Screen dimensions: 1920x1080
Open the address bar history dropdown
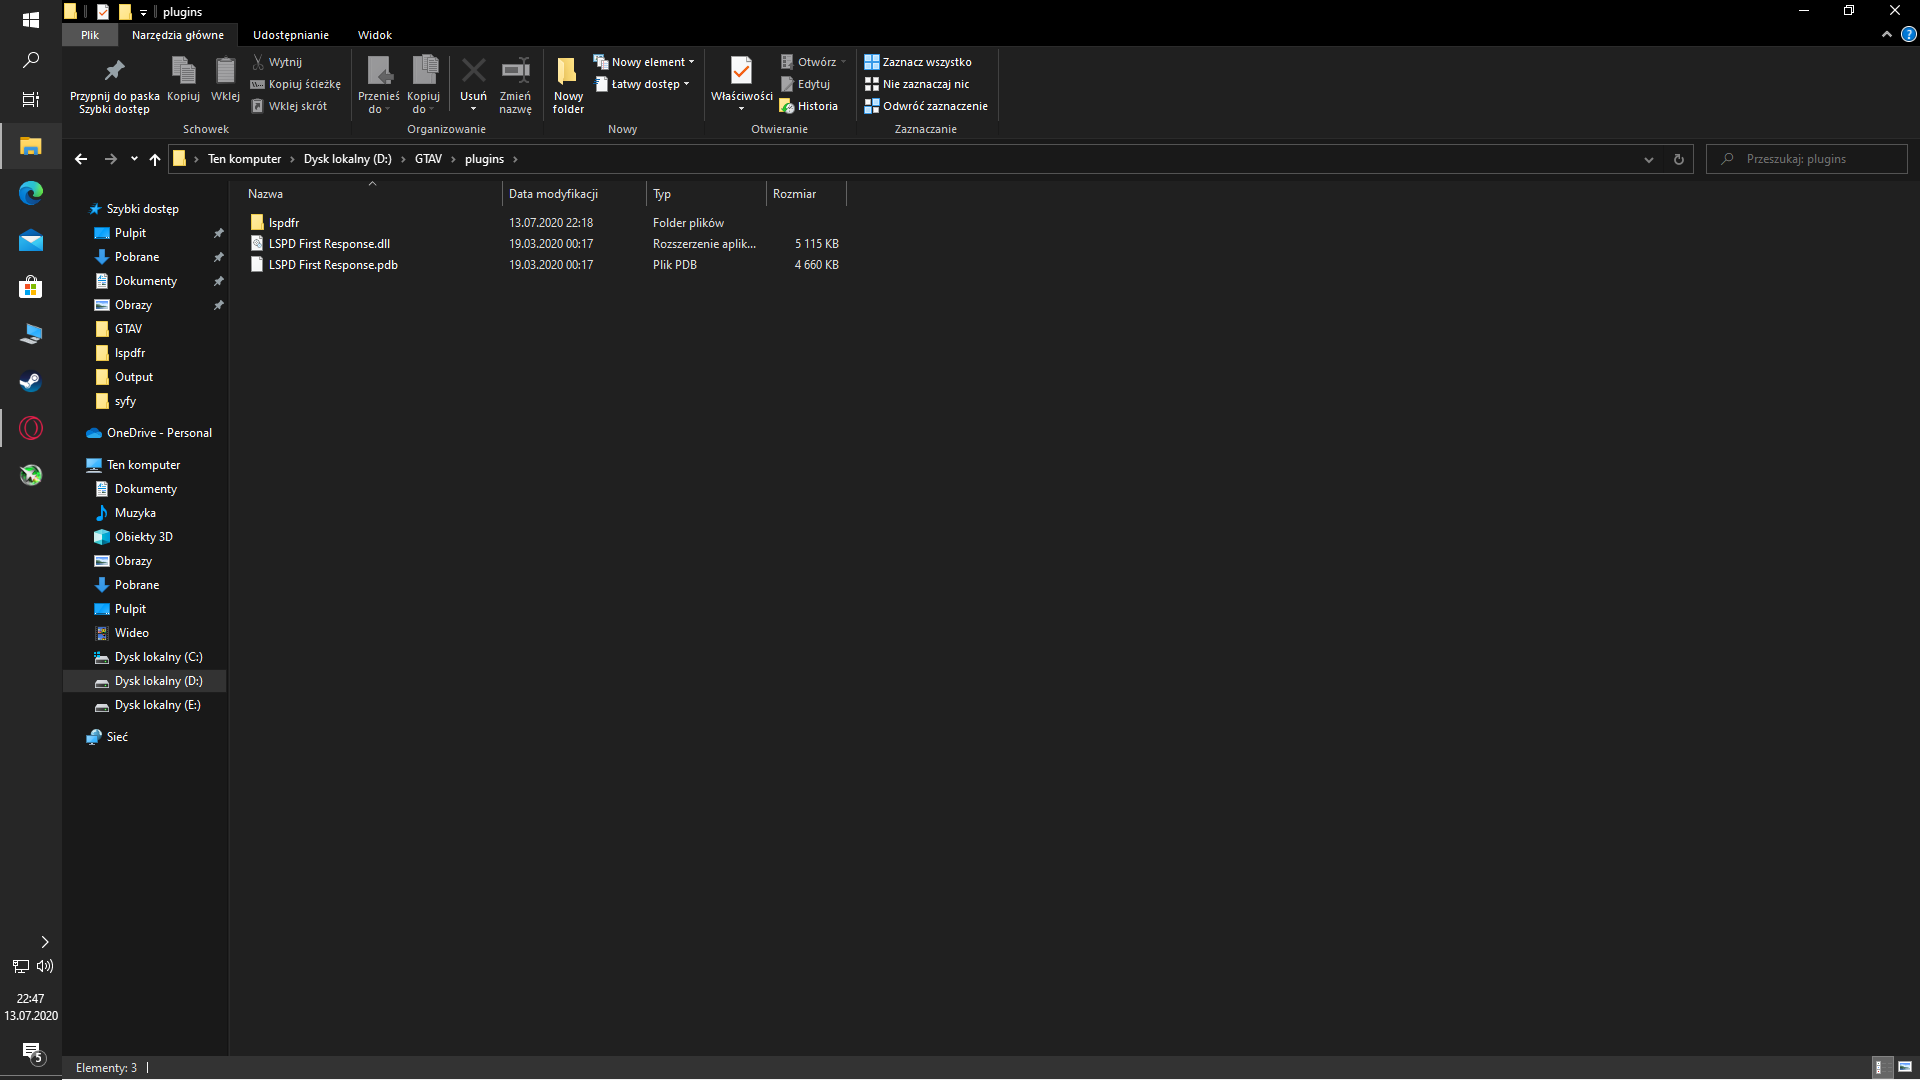pyautogui.click(x=1649, y=159)
